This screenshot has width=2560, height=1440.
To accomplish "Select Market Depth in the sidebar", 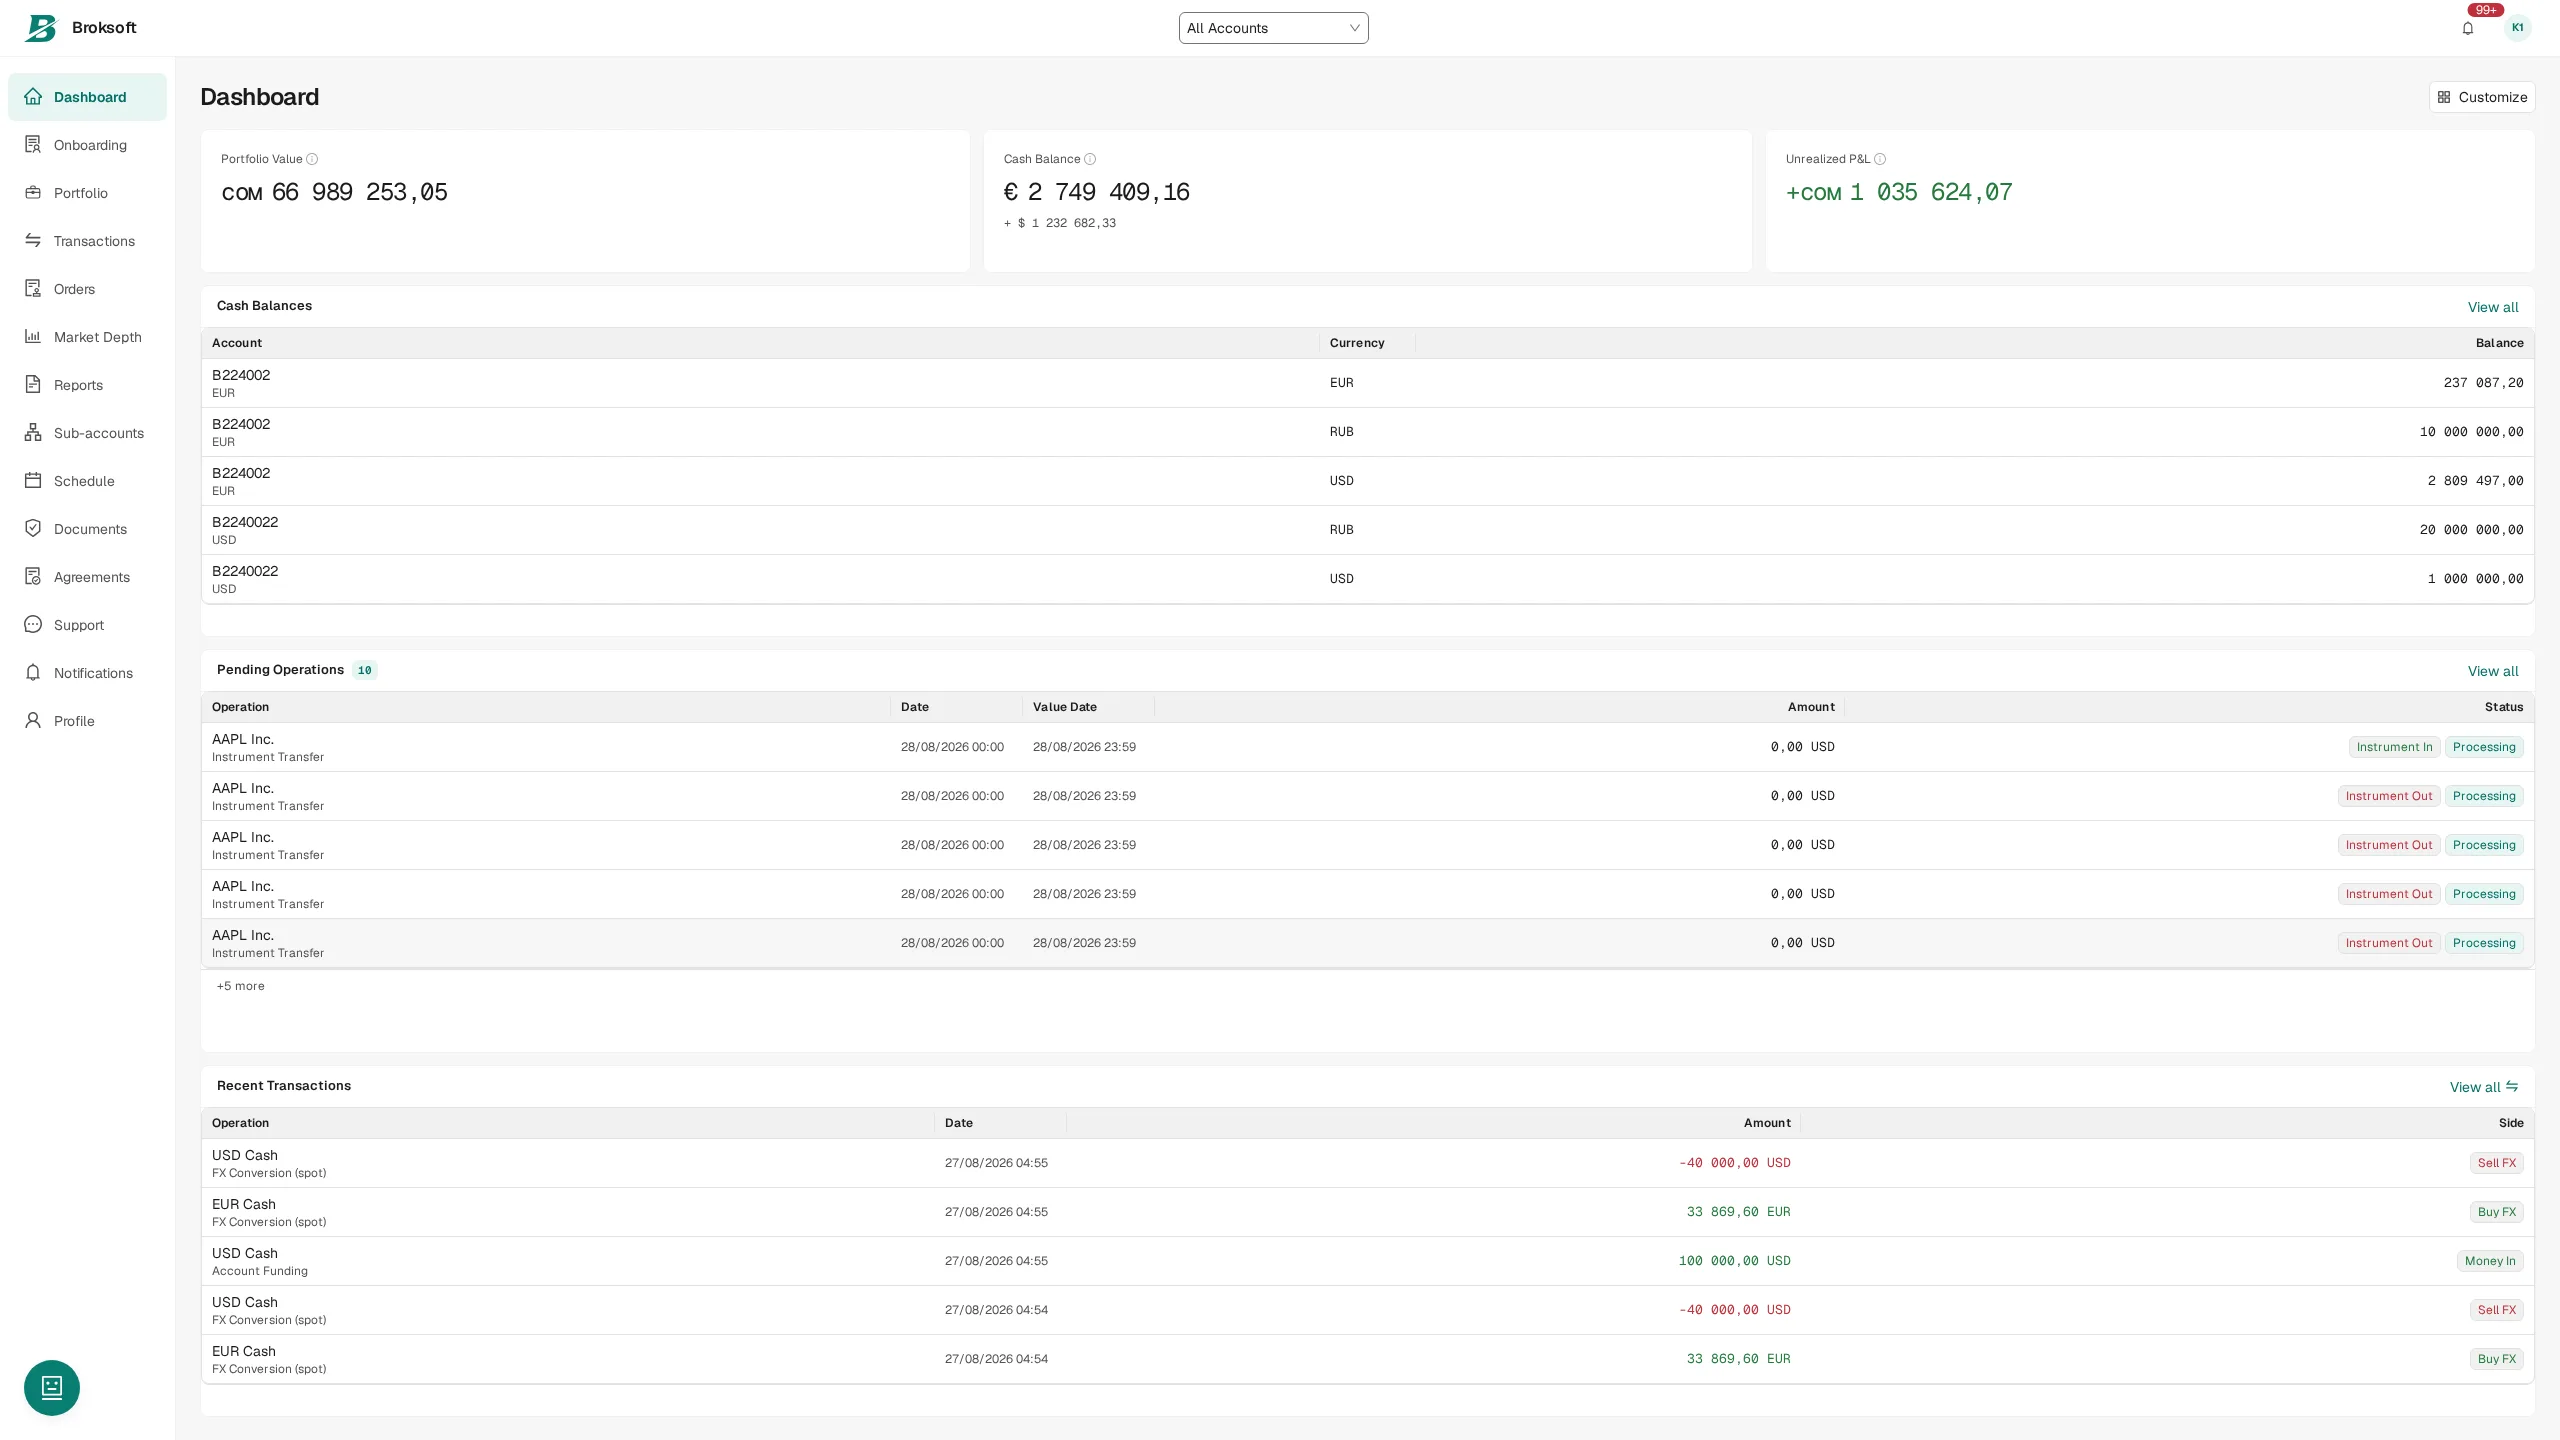I will (87, 337).
